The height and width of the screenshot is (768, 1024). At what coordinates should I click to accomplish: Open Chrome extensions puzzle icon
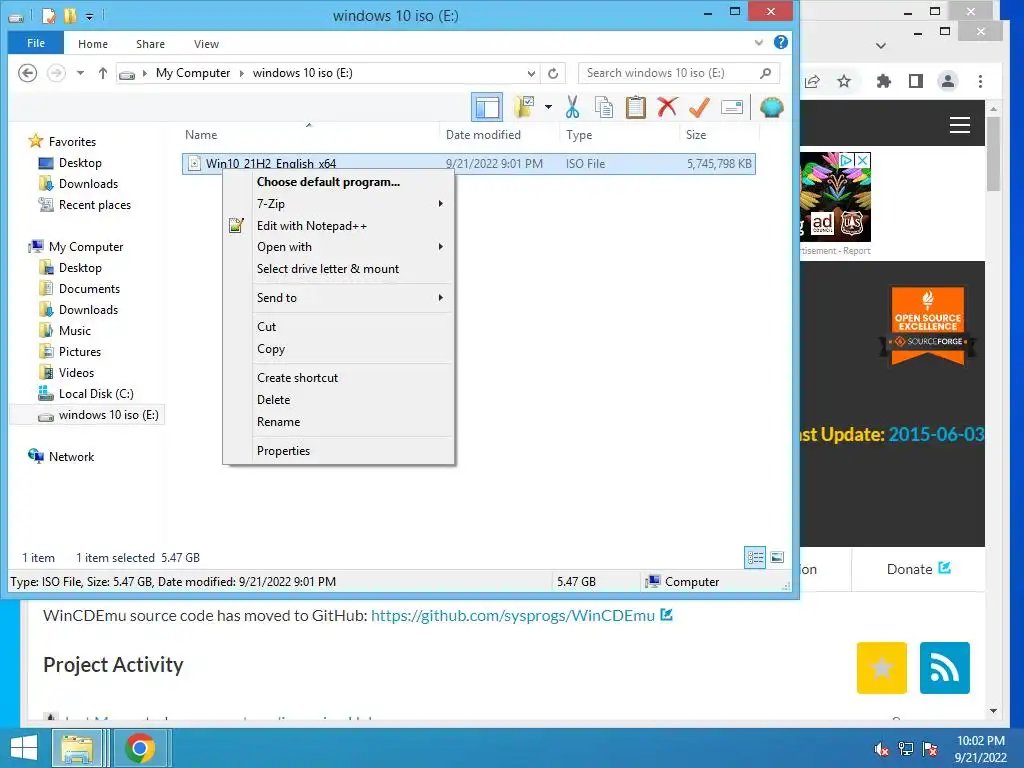click(884, 81)
